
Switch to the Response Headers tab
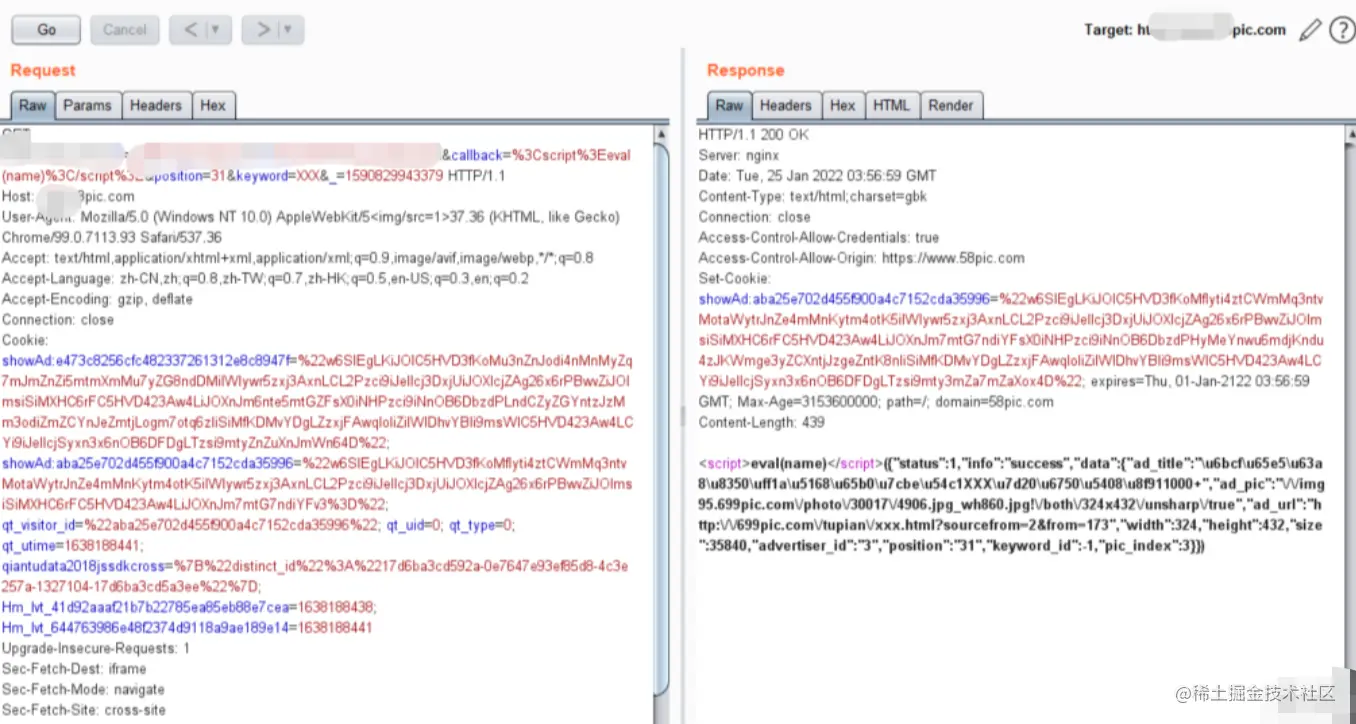point(786,105)
